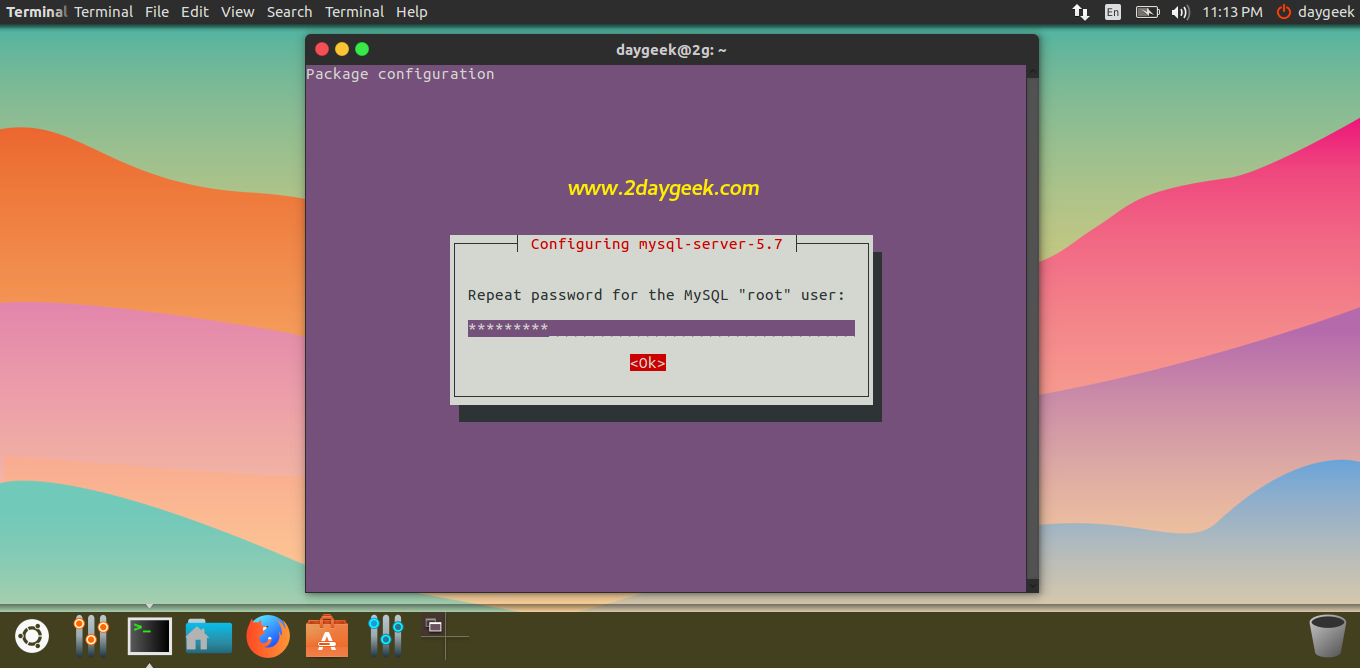Open the blue mixer tweak icon in dock
Viewport: 1360px width, 668px height.
pyautogui.click(x=386, y=636)
